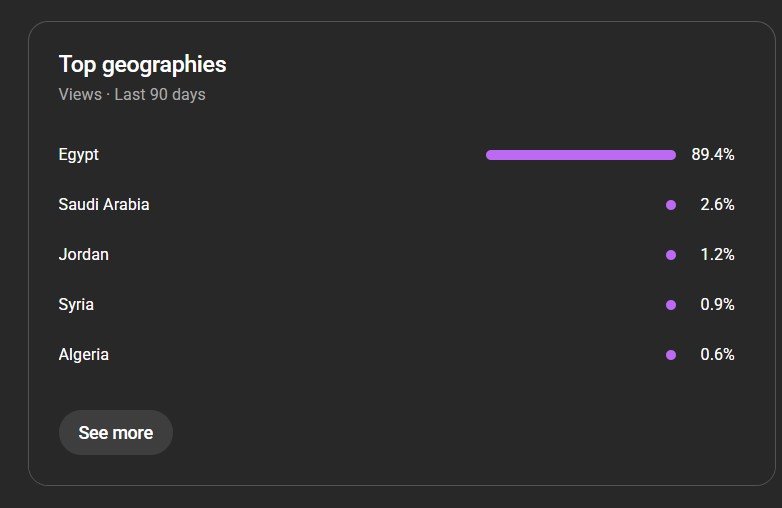Select the Syria country label

click(76, 305)
